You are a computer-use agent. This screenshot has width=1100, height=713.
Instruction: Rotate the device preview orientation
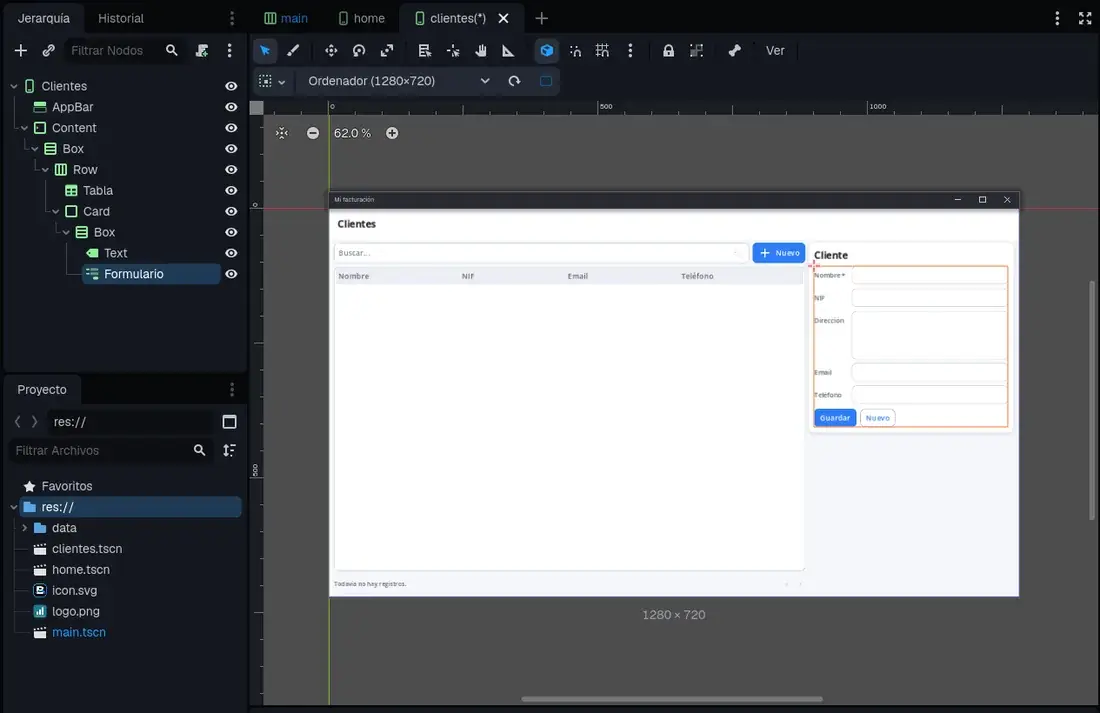point(514,81)
